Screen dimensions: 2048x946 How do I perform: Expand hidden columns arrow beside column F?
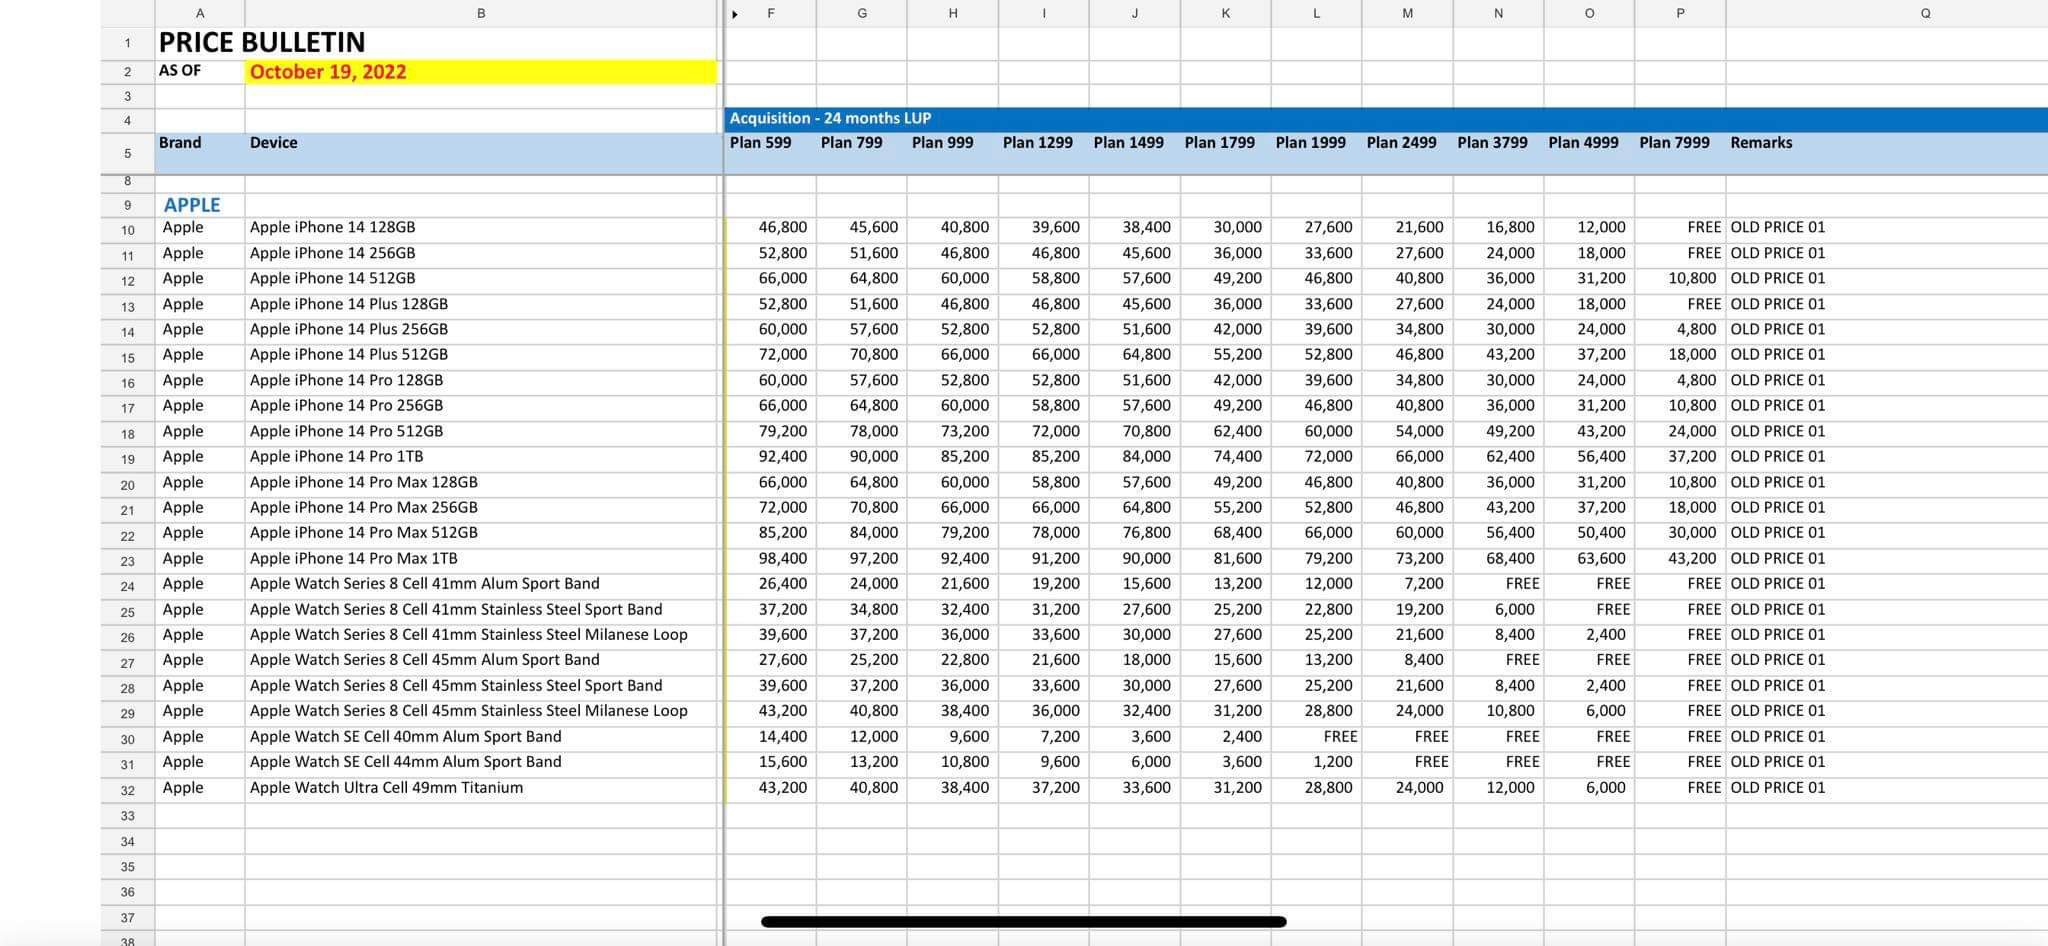735,14
